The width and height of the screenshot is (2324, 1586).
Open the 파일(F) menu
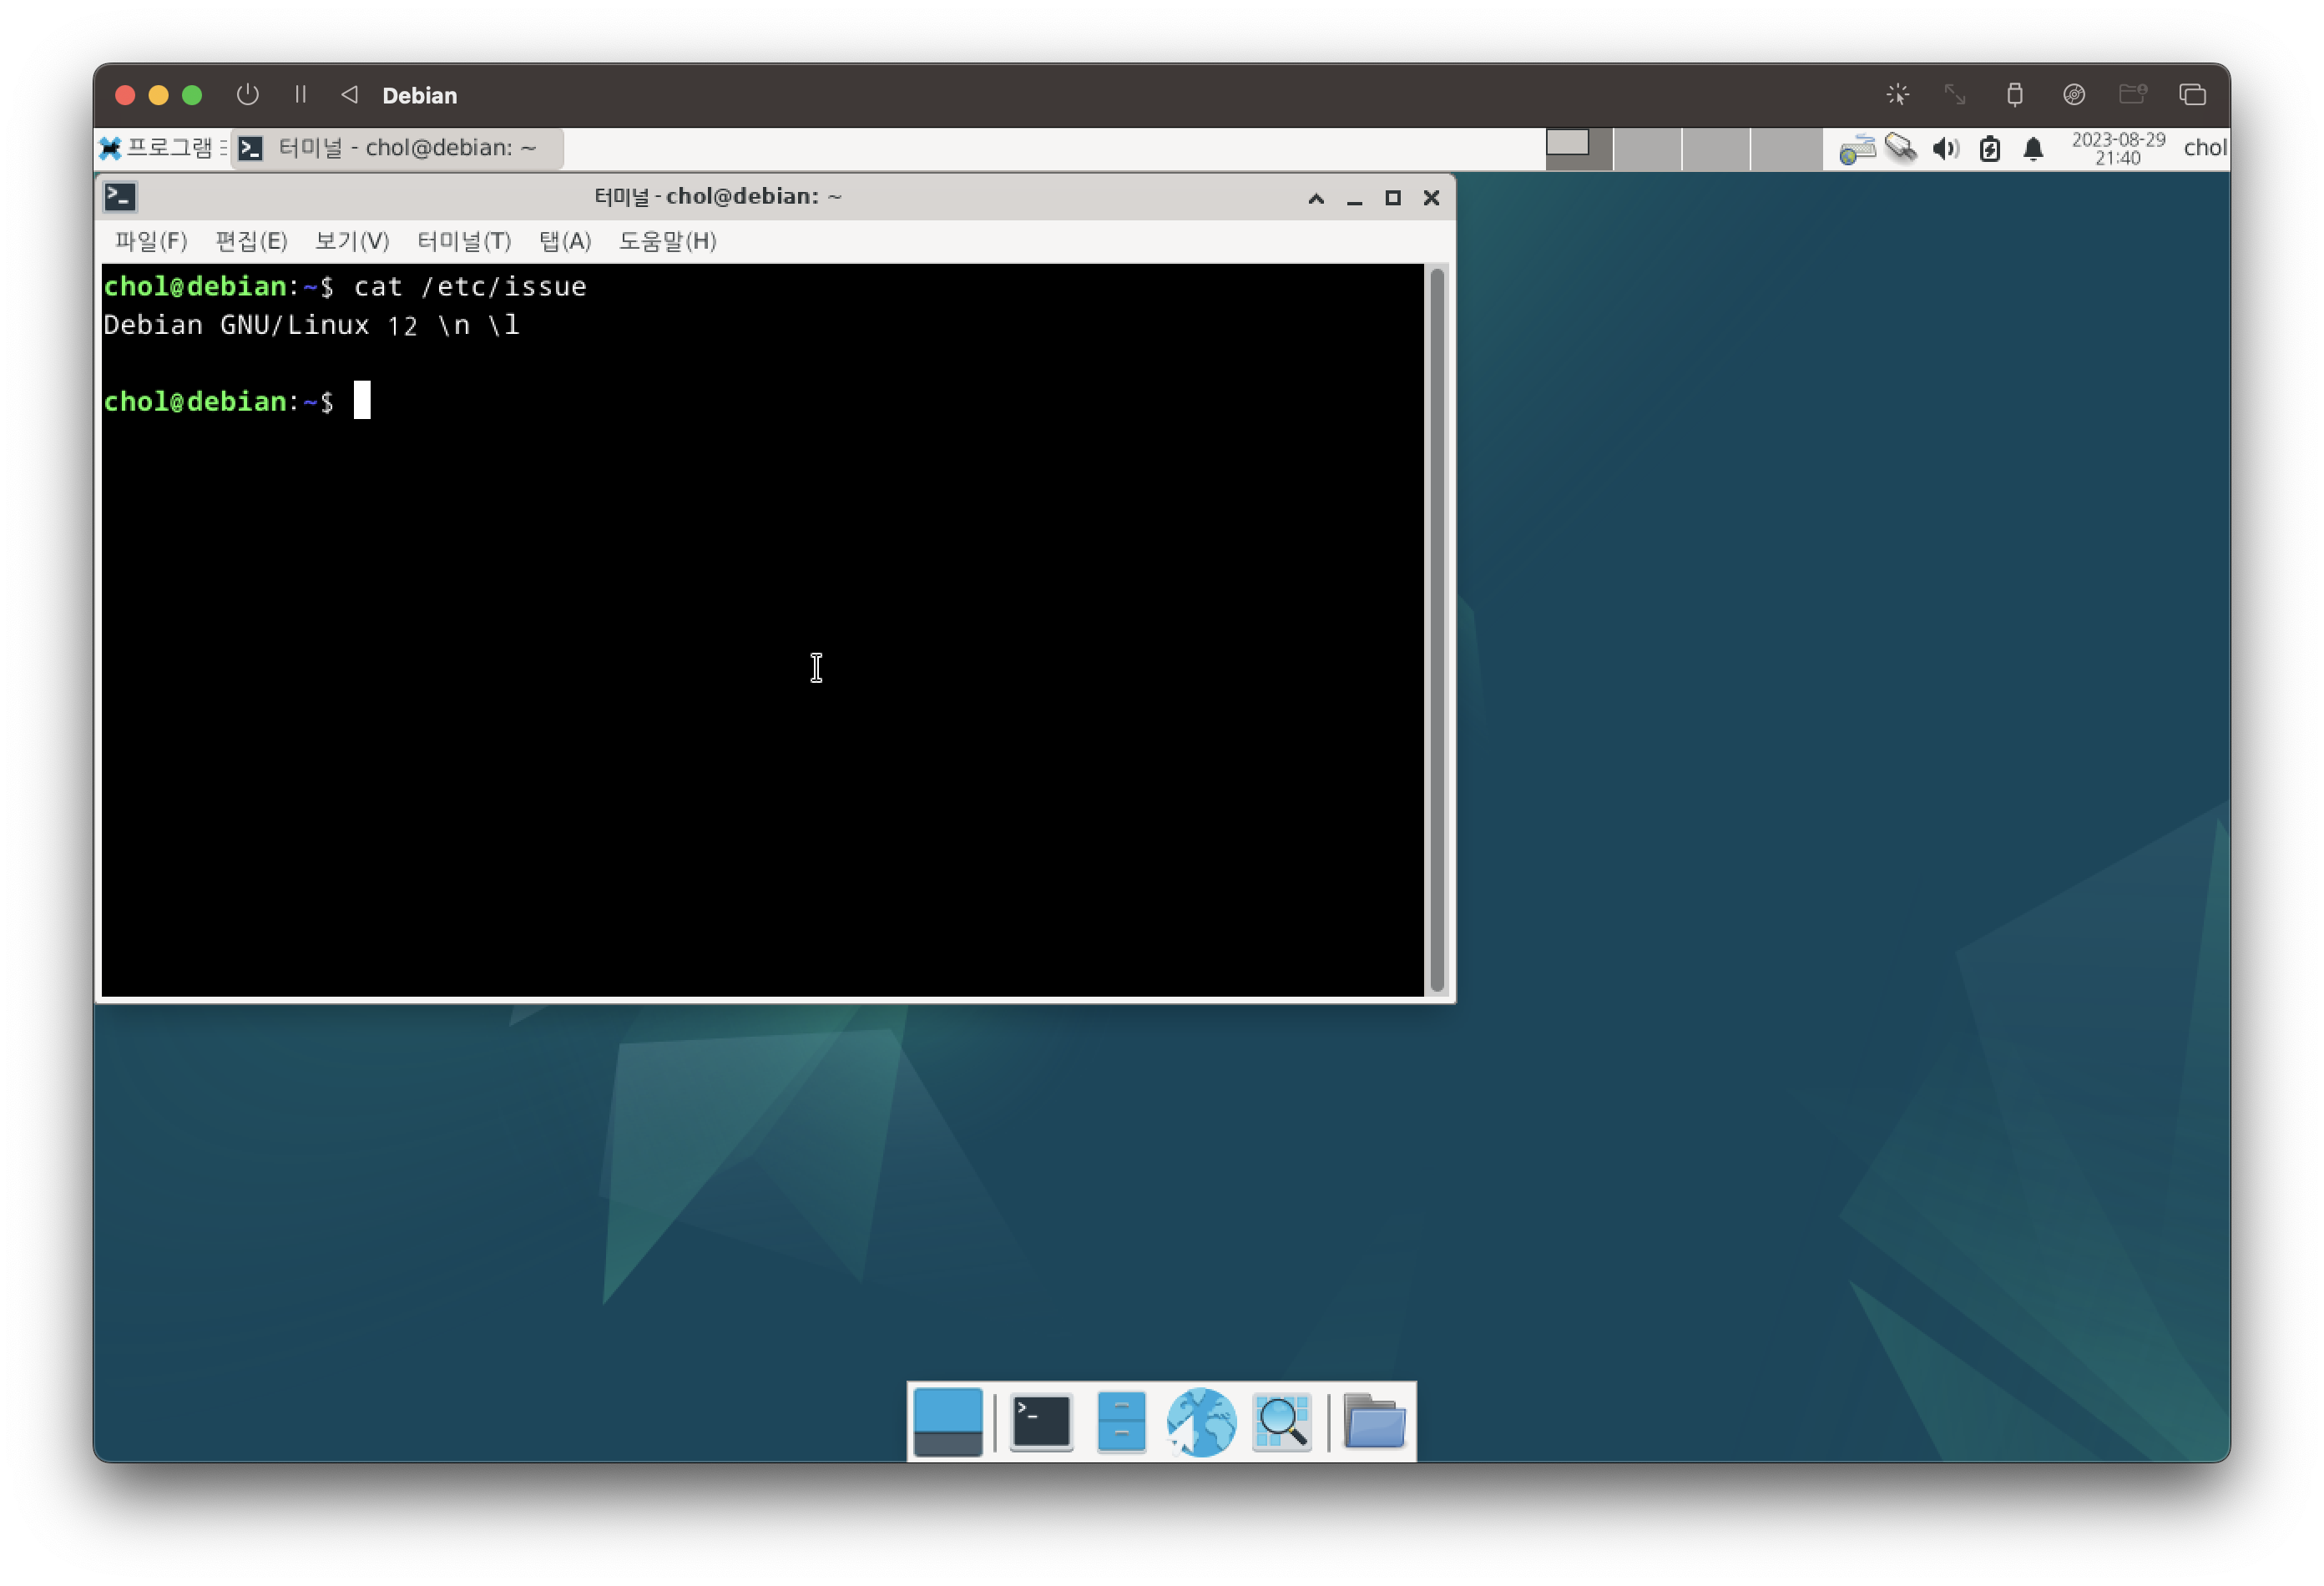pyautogui.click(x=150, y=241)
